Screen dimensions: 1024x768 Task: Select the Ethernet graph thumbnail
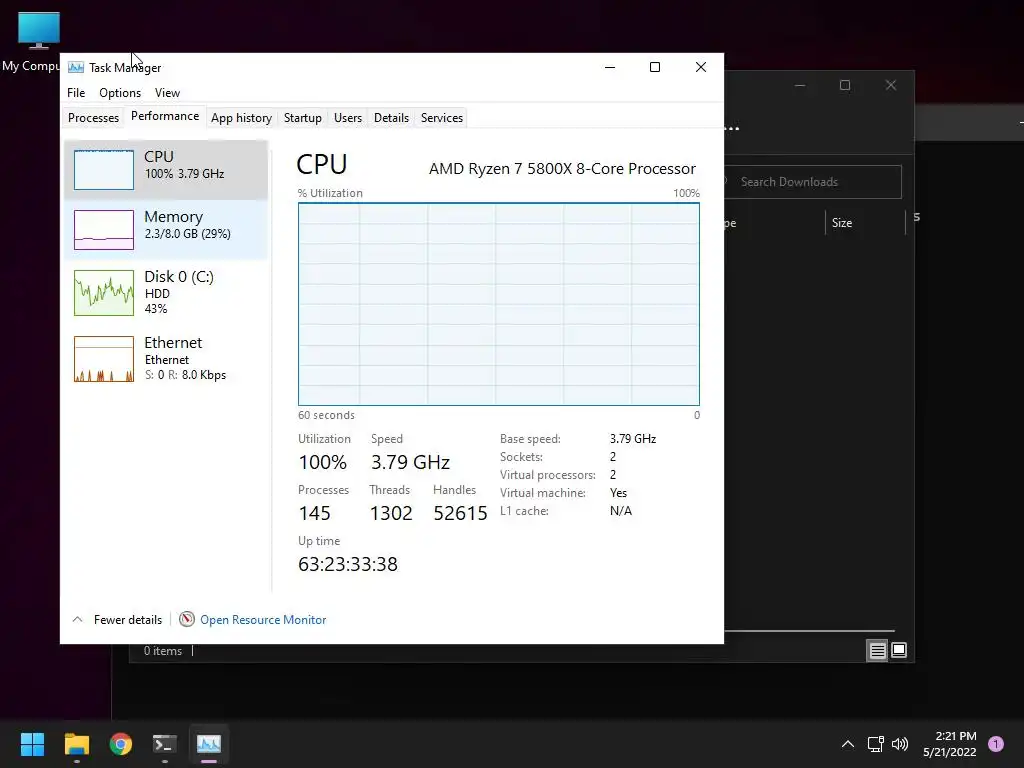pyautogui.click(x=104, y=359)
